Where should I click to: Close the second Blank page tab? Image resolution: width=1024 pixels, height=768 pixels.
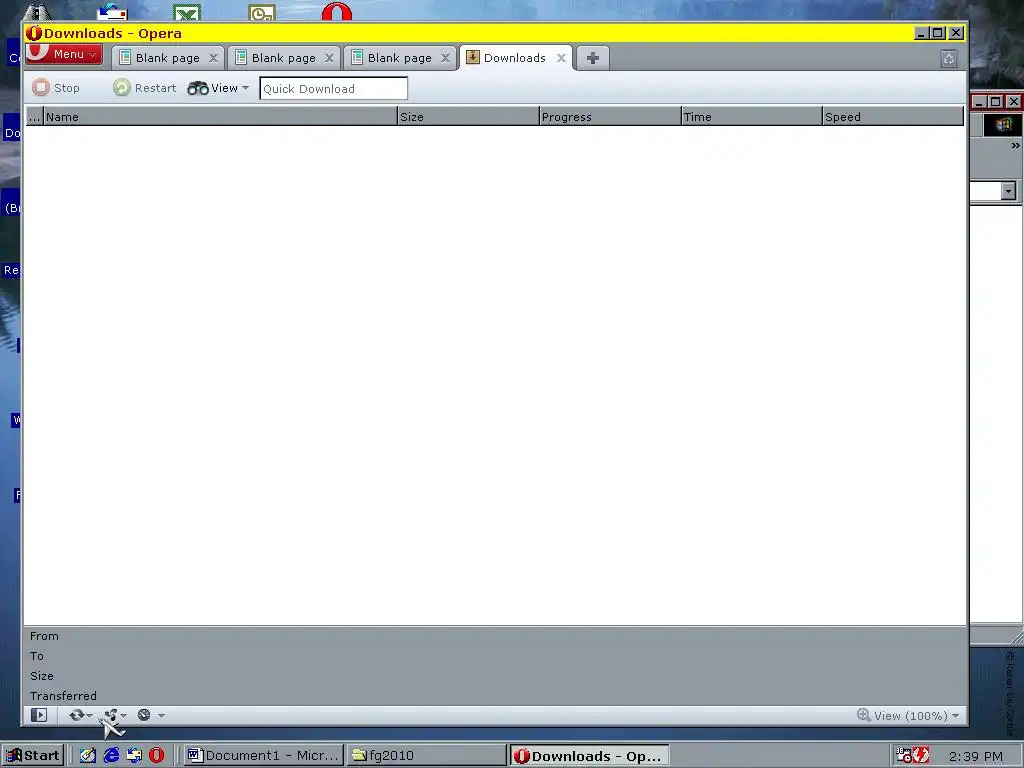click(329, 58)
